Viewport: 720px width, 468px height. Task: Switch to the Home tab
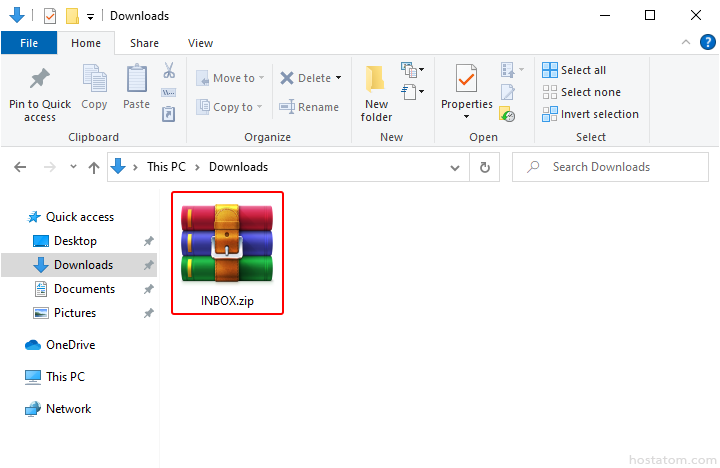(86, 43)
